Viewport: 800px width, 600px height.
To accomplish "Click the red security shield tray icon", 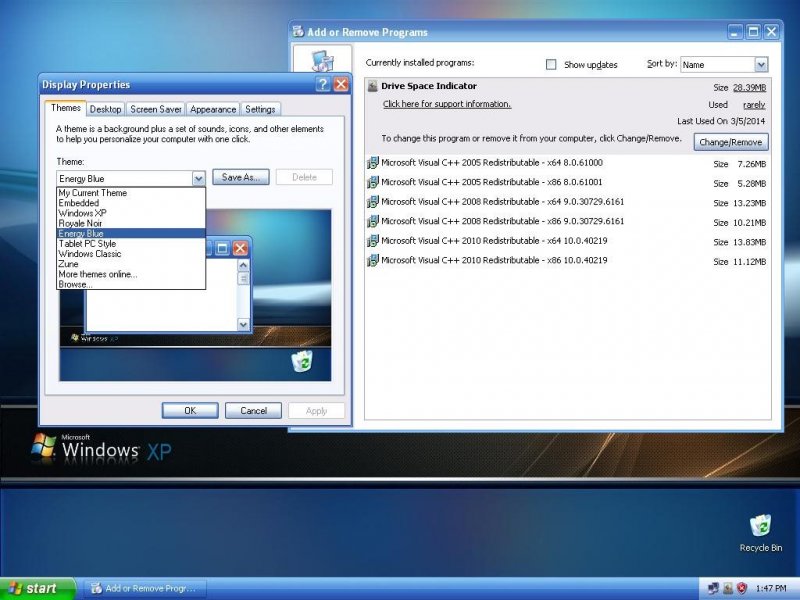I will tap(742, 588).
